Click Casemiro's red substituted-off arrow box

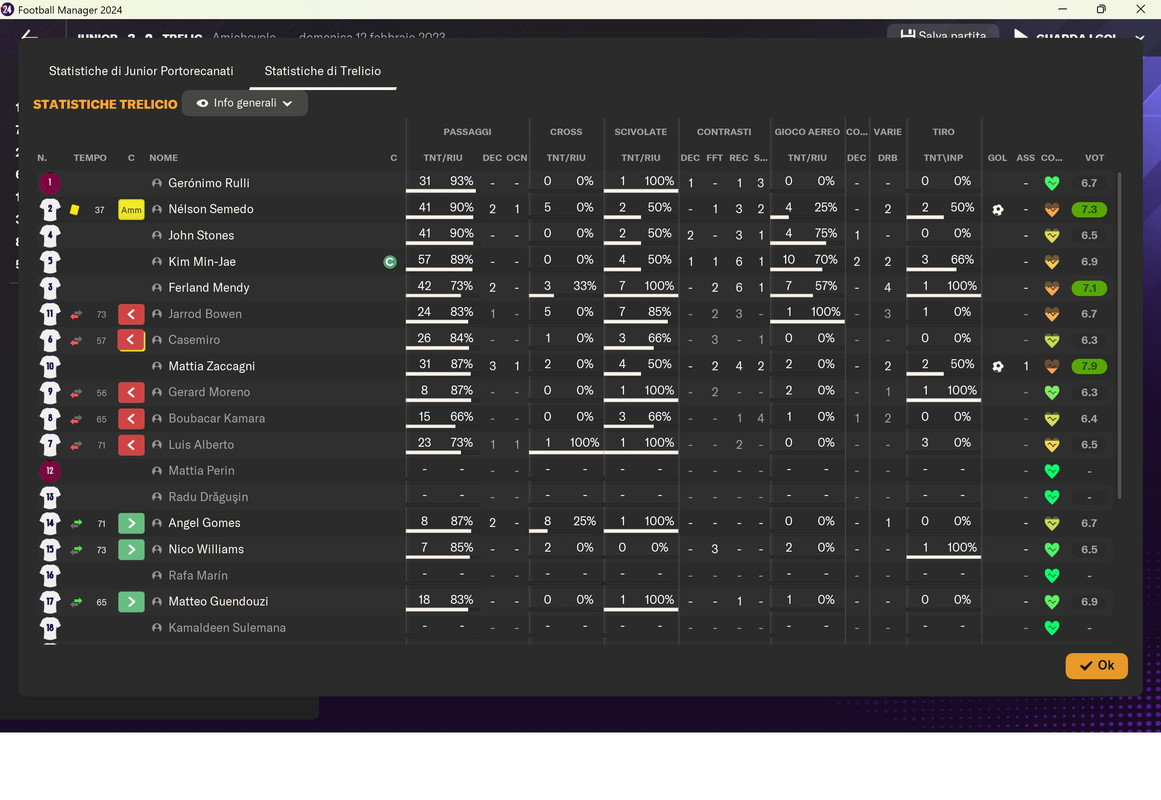tap(131, 340)
